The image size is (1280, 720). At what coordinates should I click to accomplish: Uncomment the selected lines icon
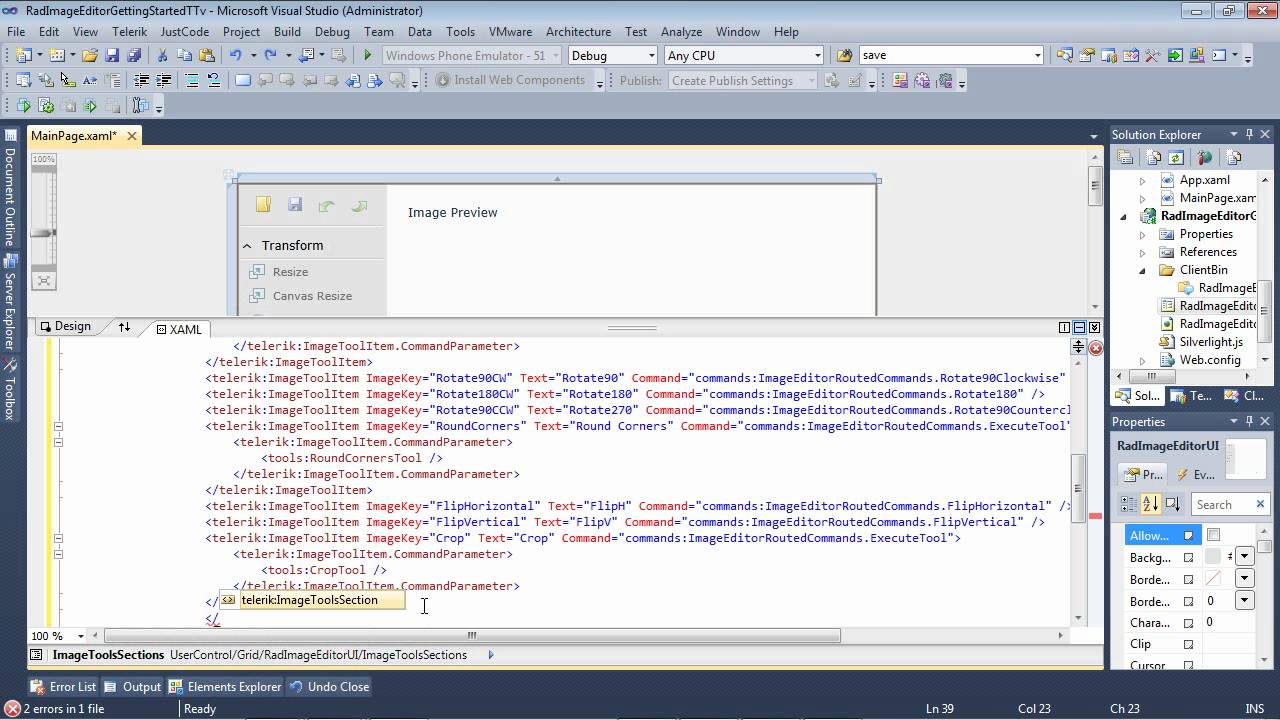(x=213, y=80)
